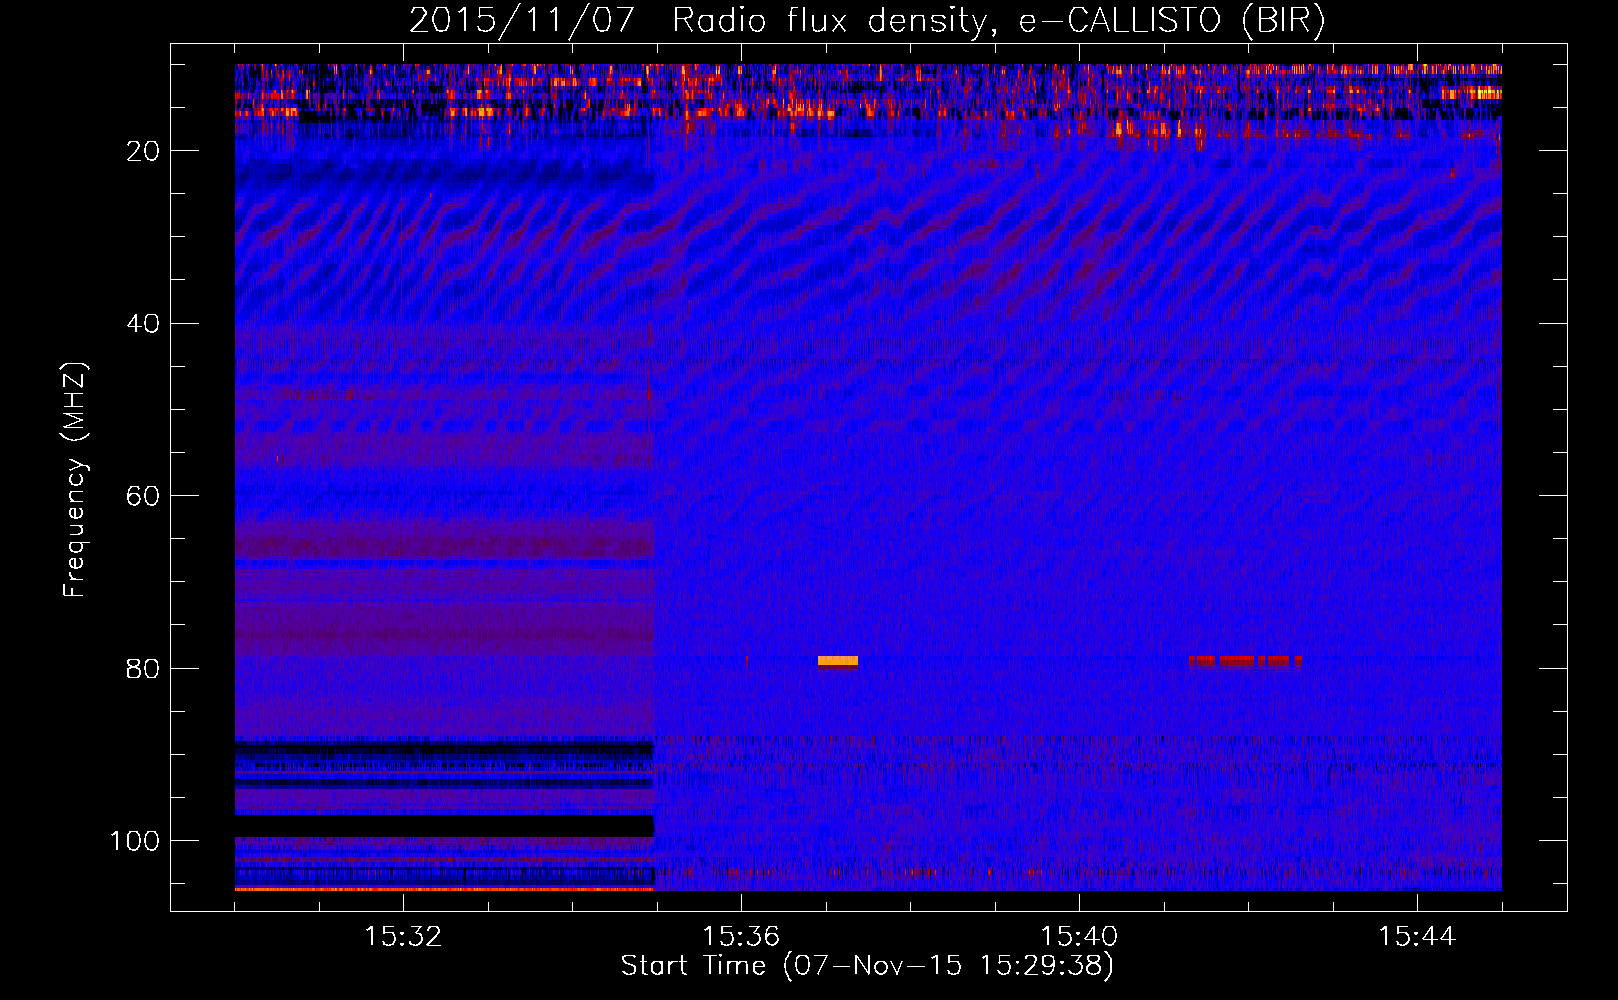Click the "Frequency (MHZ)" axis label
1618x1000 pixels.
click(x=75, y=479)
